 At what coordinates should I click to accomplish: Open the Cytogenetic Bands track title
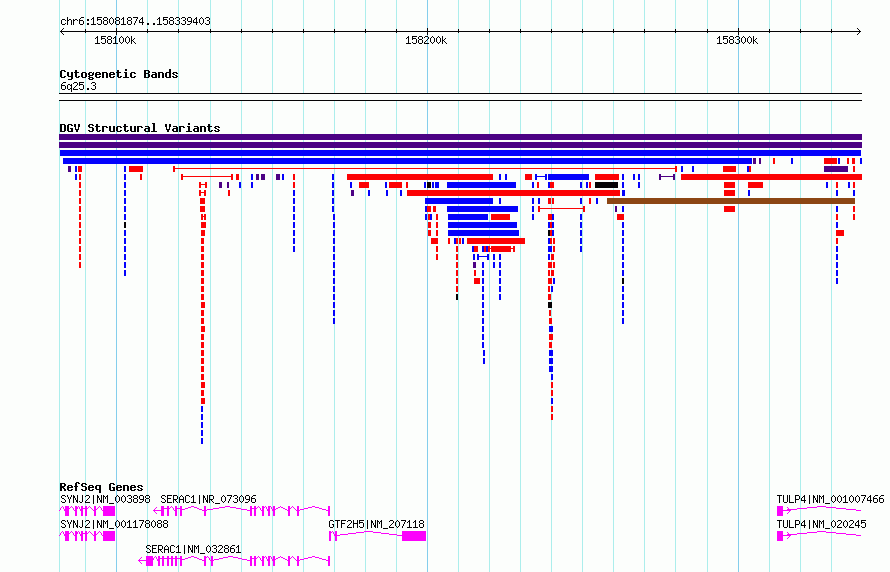[119, 74]
